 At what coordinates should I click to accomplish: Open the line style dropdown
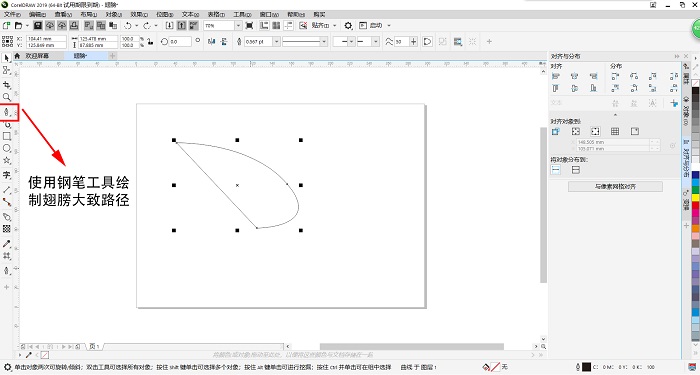[324, 42]
